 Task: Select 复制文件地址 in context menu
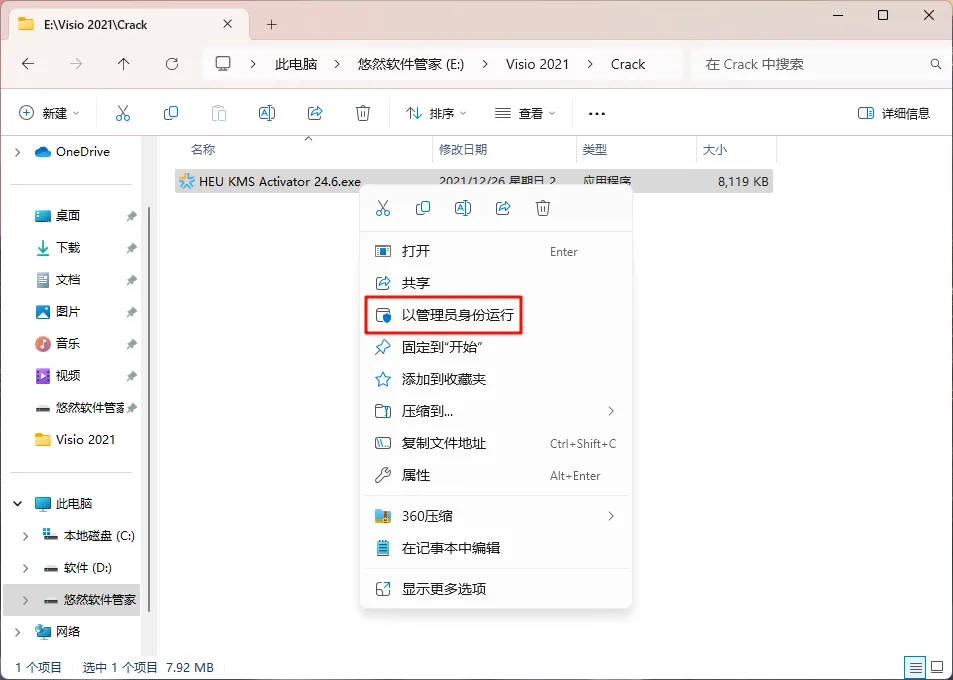pyautogui.click(x=496, y=444)
